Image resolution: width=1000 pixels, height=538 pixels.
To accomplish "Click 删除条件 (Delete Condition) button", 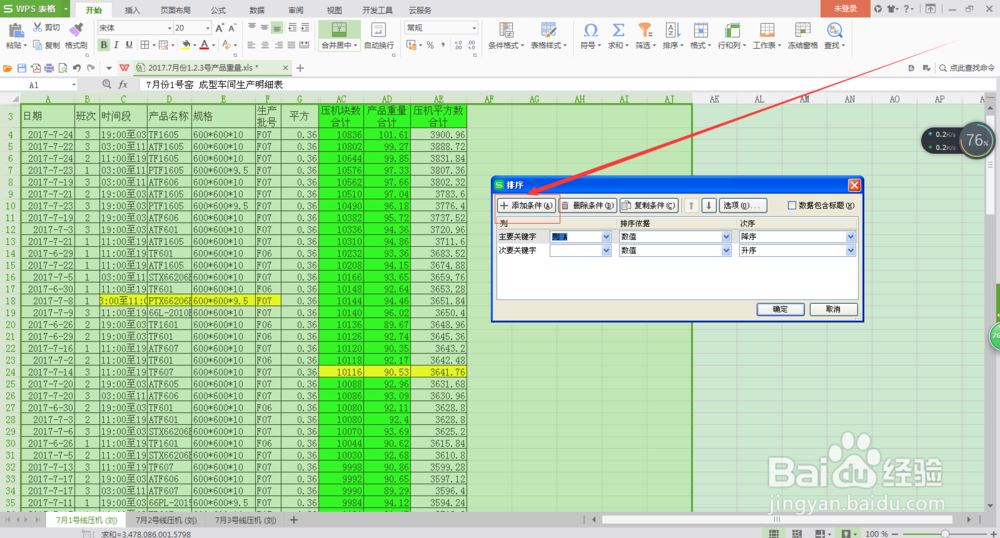I will click(587, 205).
